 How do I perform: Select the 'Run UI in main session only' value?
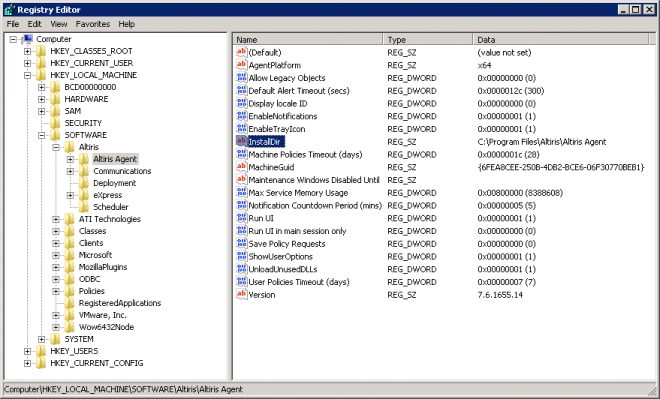(x=297, y=231)
